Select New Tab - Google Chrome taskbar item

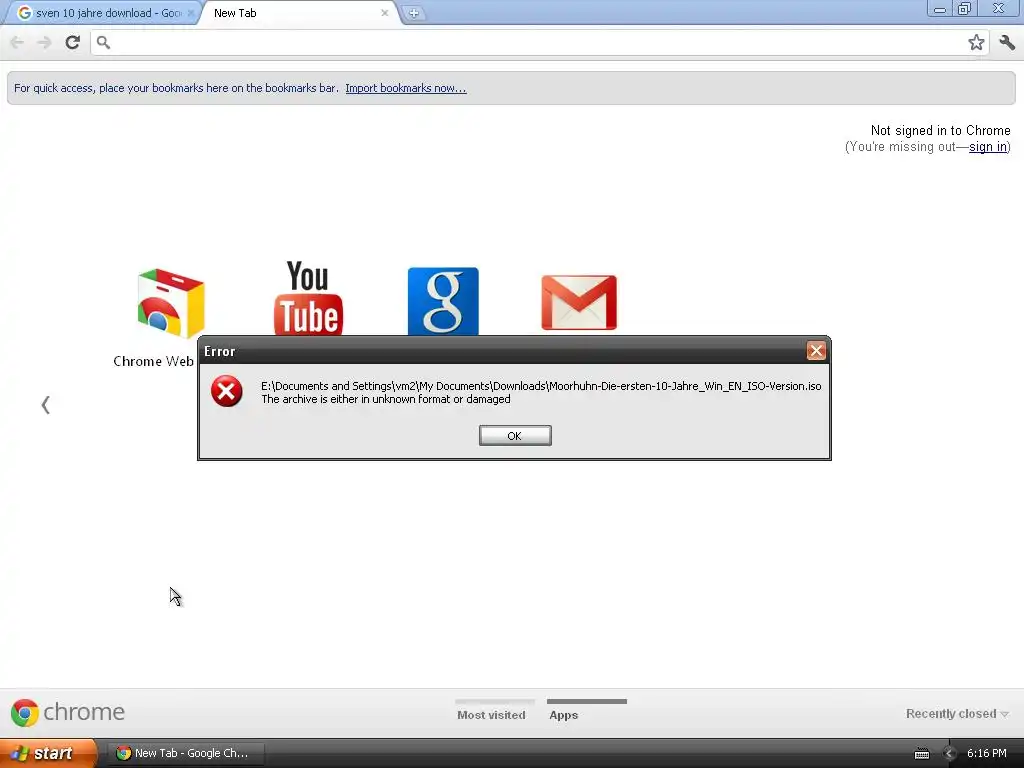tap(184, 753)
